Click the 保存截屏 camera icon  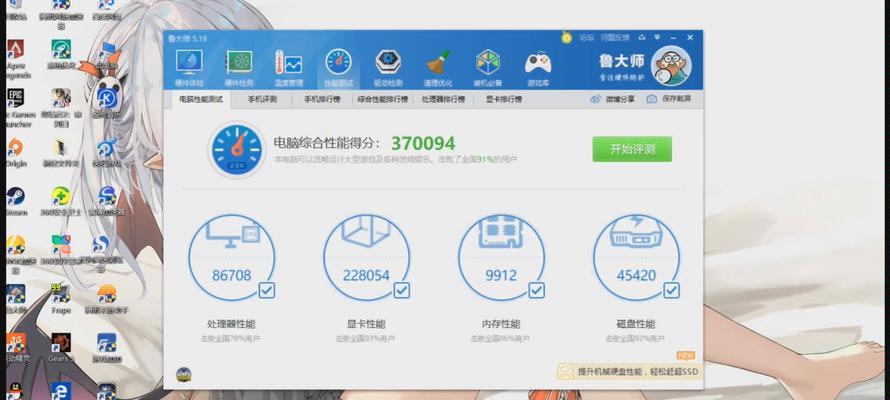point(652,99)
